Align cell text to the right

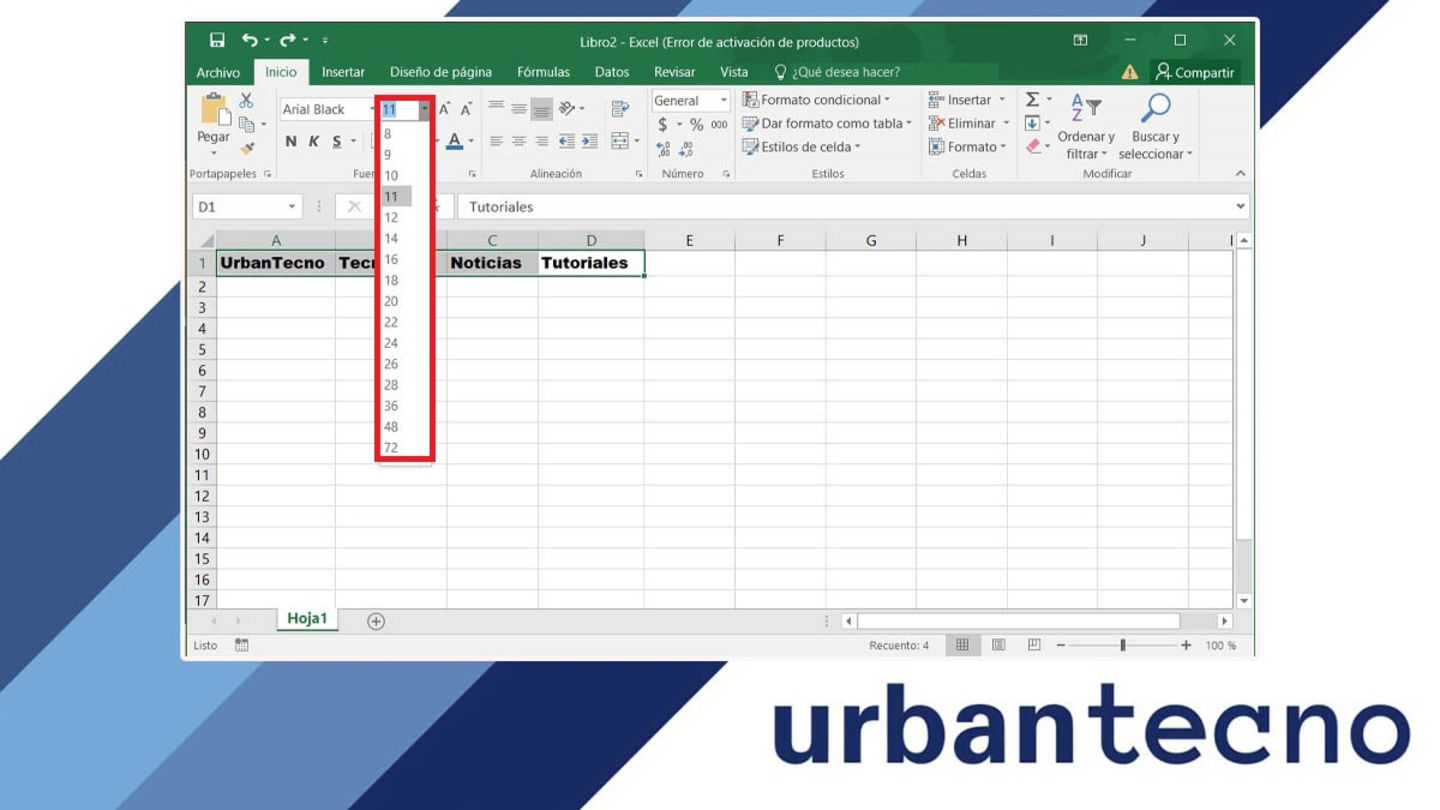pos(541,141)
